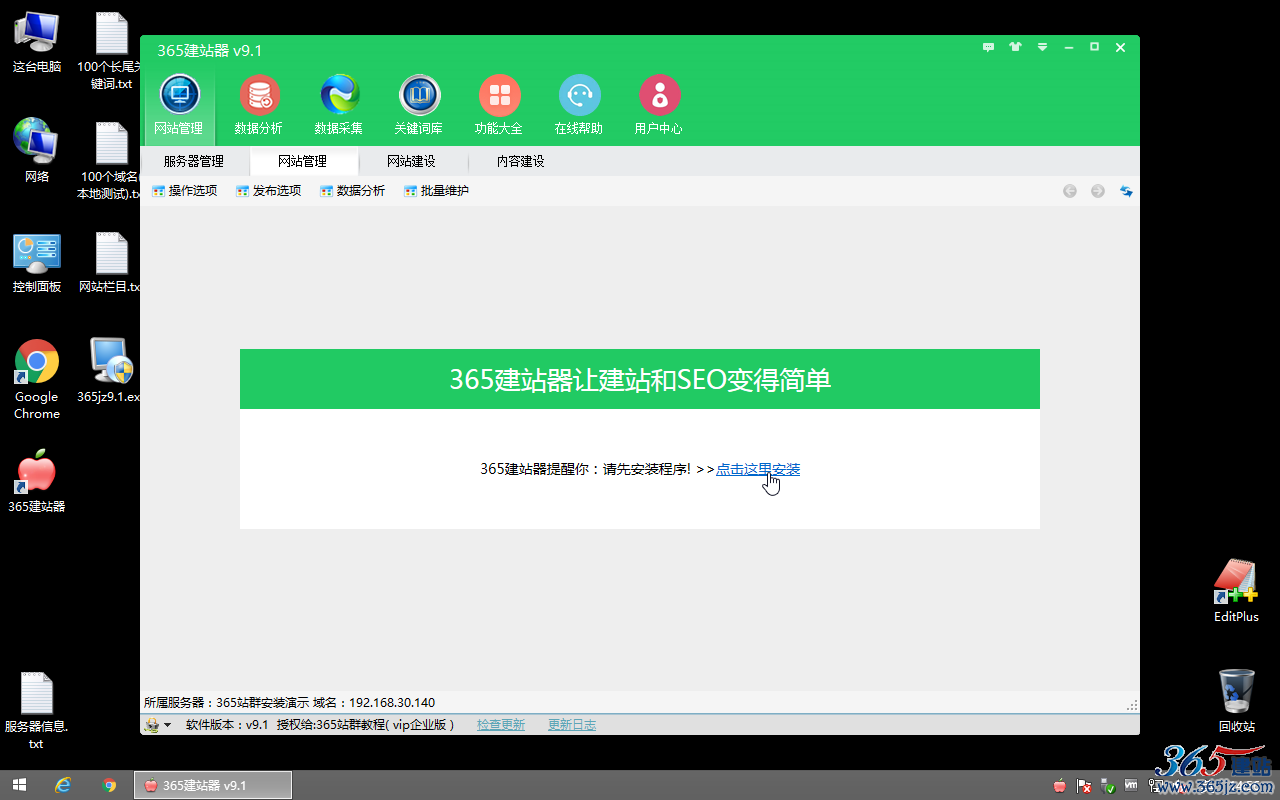Select the 网络 desktop icon

[37, 151]
